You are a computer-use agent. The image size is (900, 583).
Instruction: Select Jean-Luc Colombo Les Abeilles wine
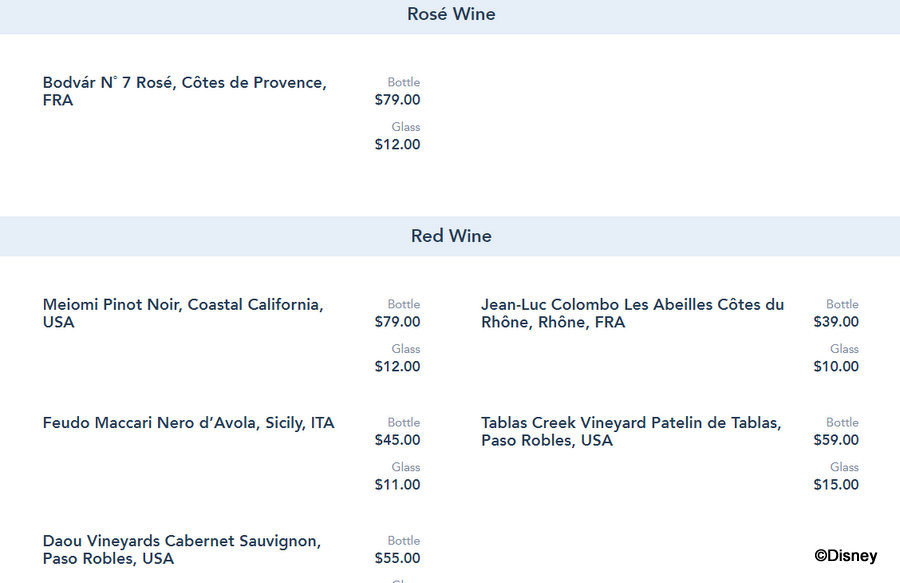(x=633, y=313)
